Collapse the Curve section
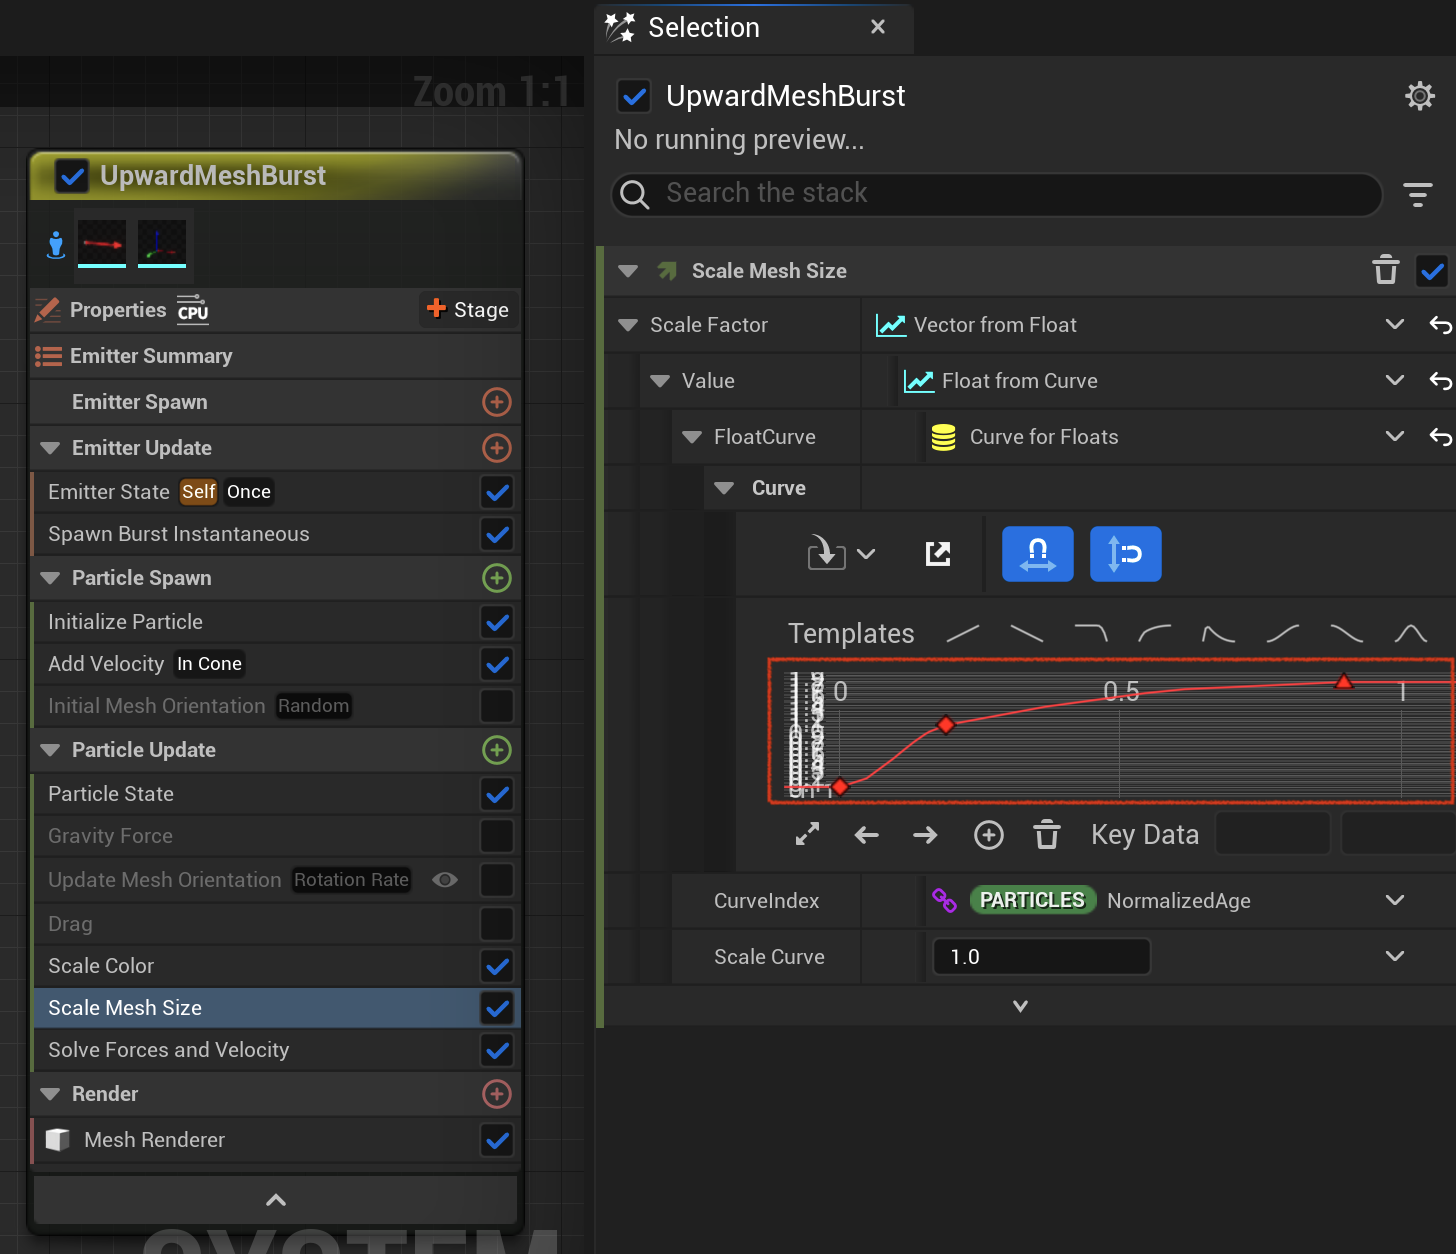The image size is (1456, 1254). (x=724, y=488)
